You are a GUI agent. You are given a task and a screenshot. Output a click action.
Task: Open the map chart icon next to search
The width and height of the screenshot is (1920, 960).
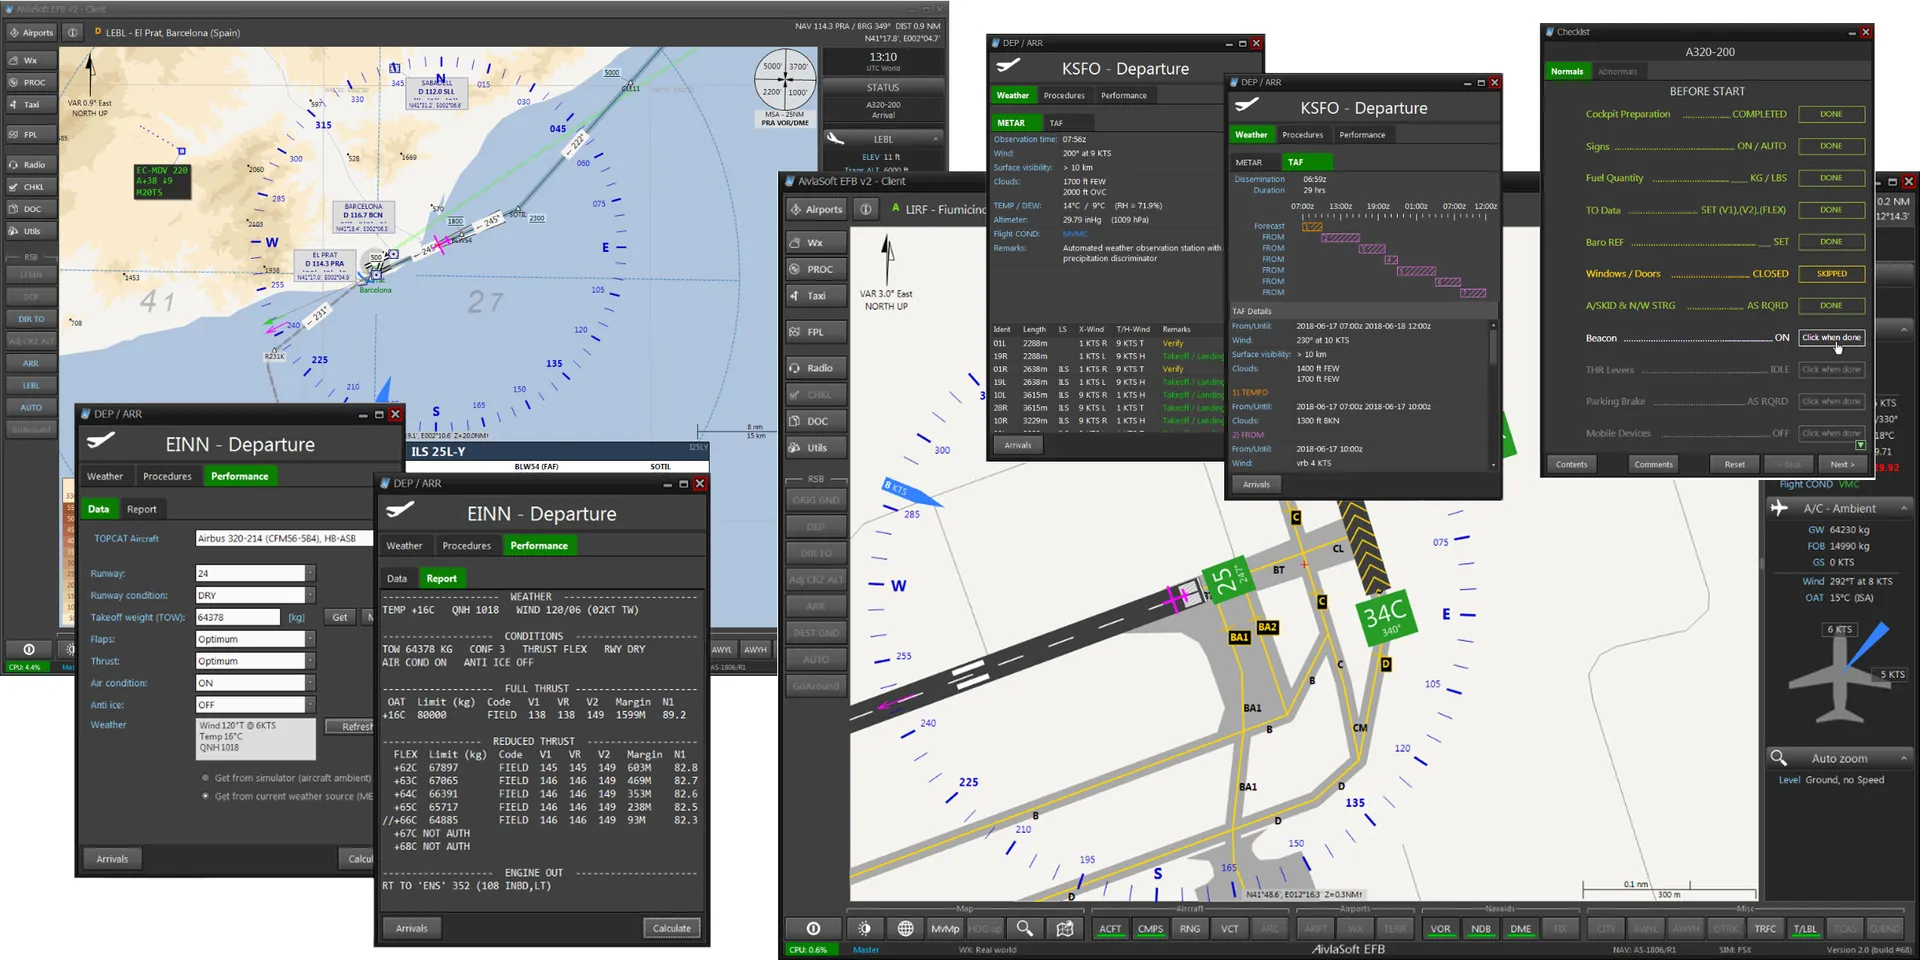(x=1065, y=928)
